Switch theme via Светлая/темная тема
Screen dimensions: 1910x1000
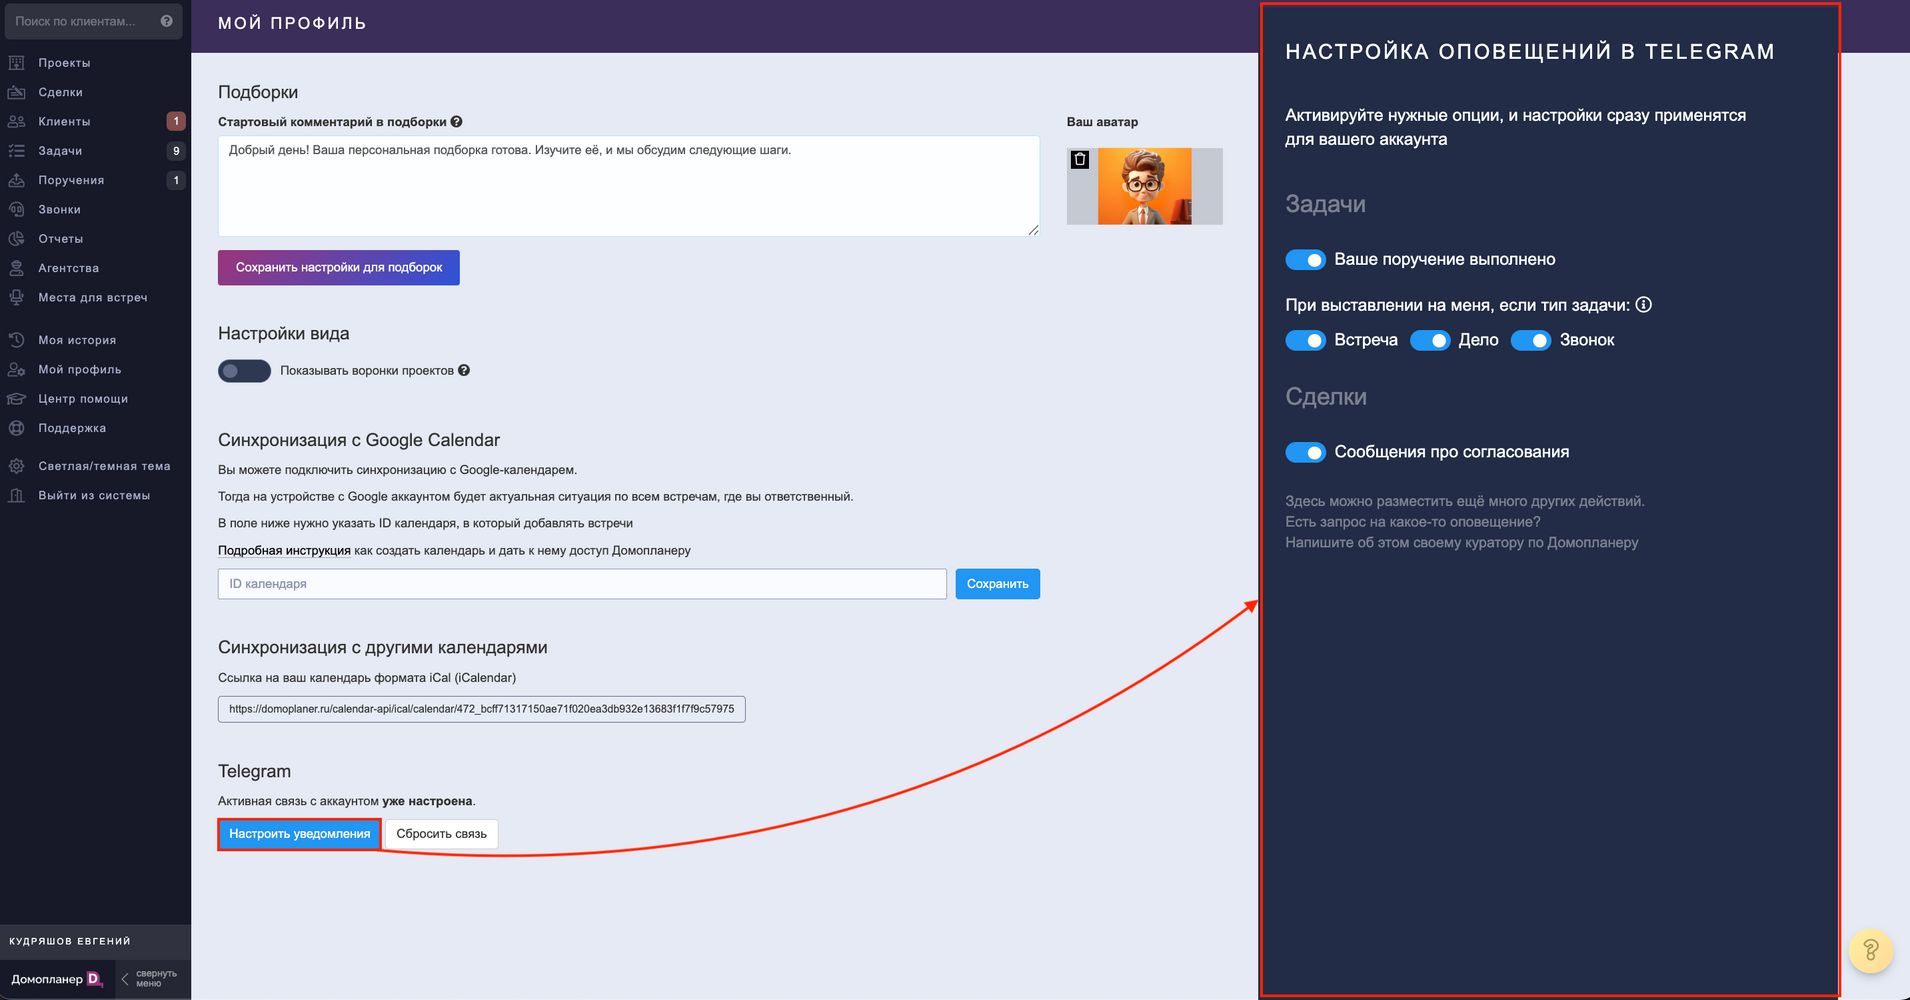click(104, 466)
